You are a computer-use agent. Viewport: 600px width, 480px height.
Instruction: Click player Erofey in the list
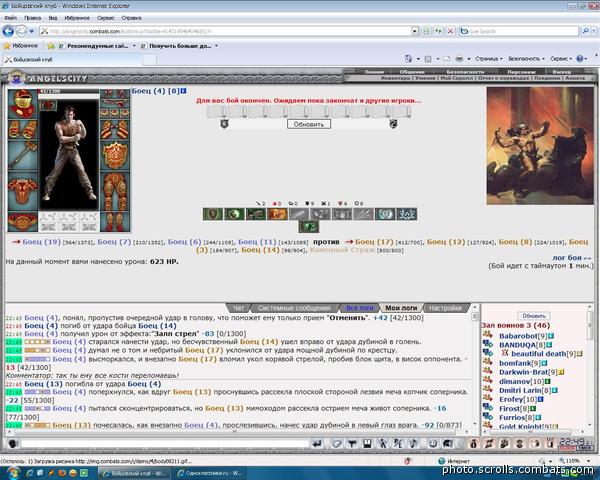point(511,399)
